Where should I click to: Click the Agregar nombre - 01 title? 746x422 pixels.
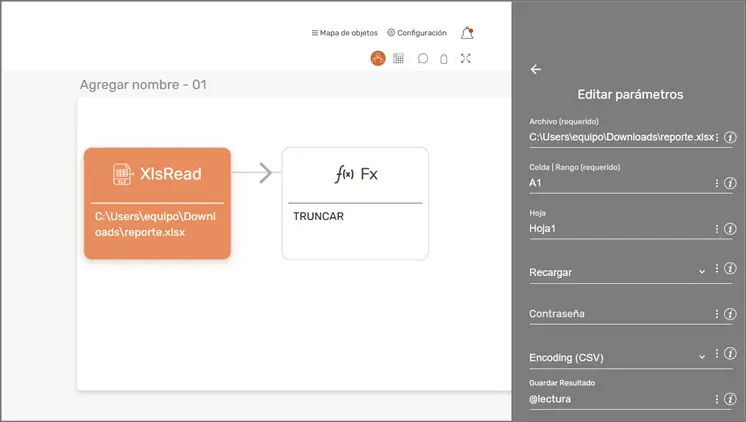click(143, 85)
